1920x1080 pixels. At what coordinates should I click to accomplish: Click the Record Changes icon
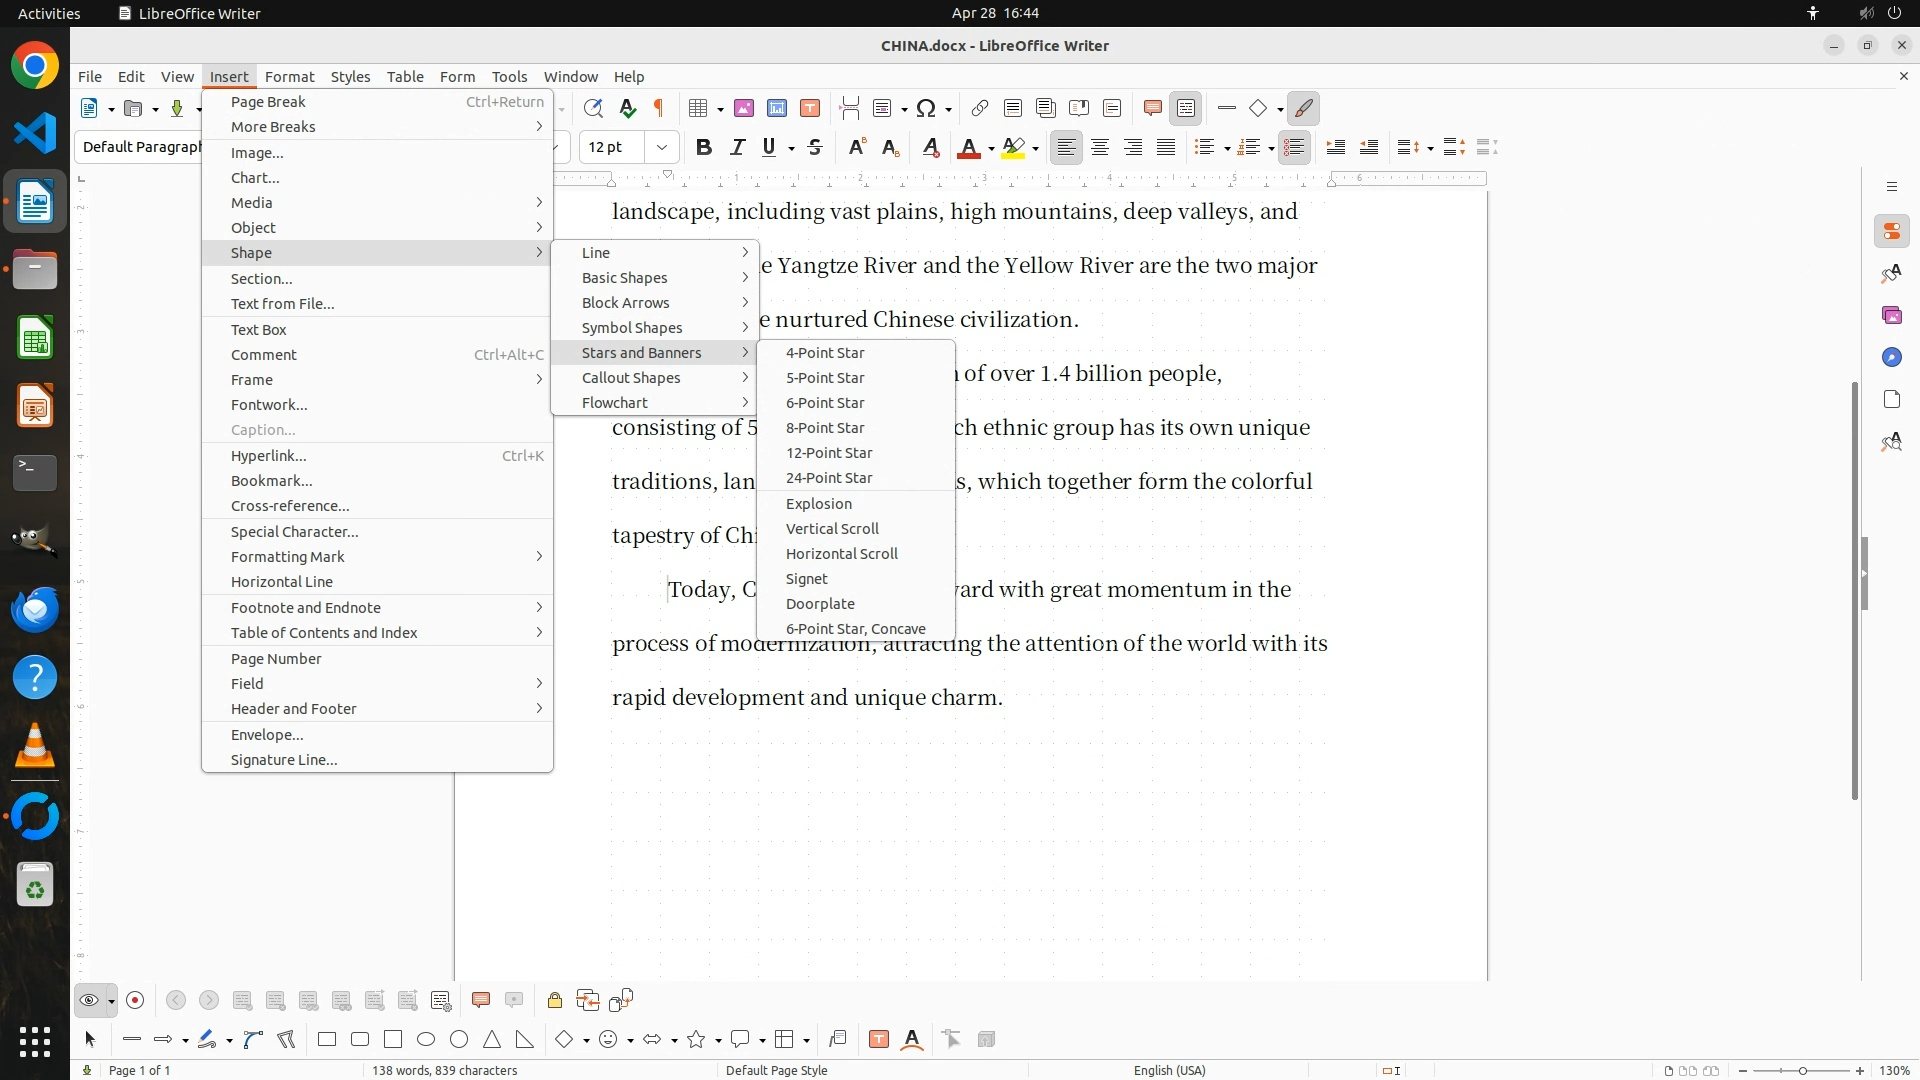pos(136,1000)
